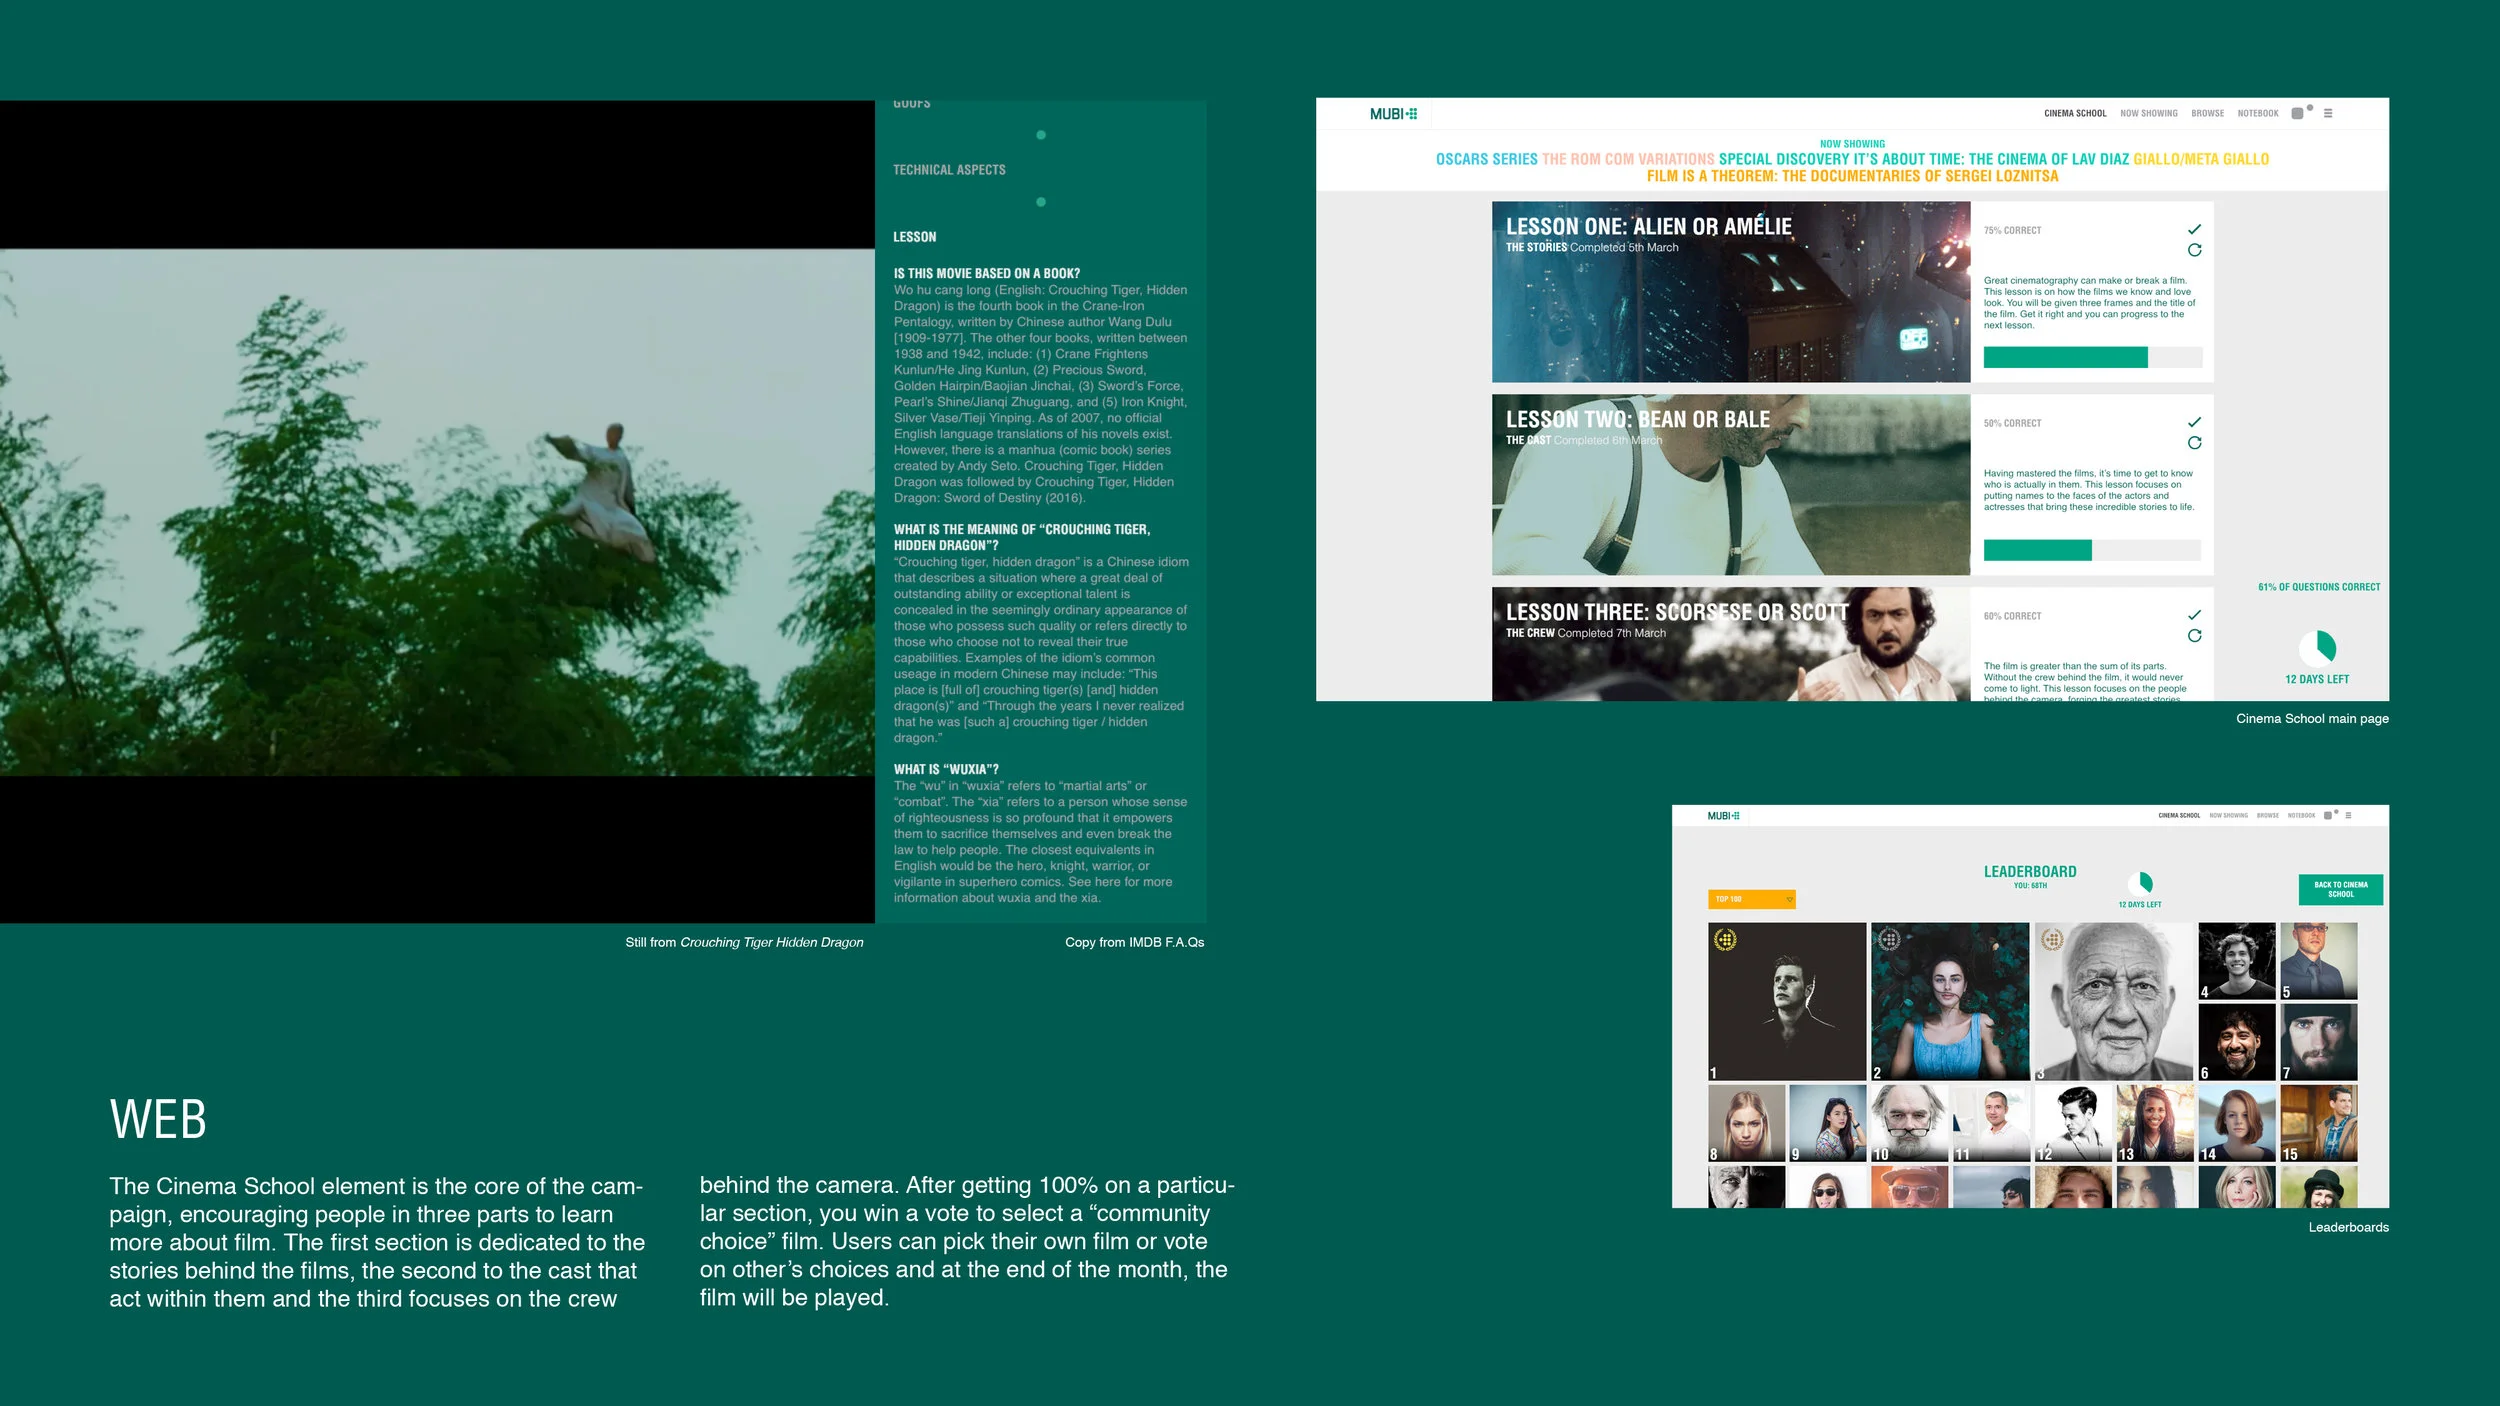Click 'You: 68th' rank text
The width and height of the screenshot is (2500, 1406).
2030,886
